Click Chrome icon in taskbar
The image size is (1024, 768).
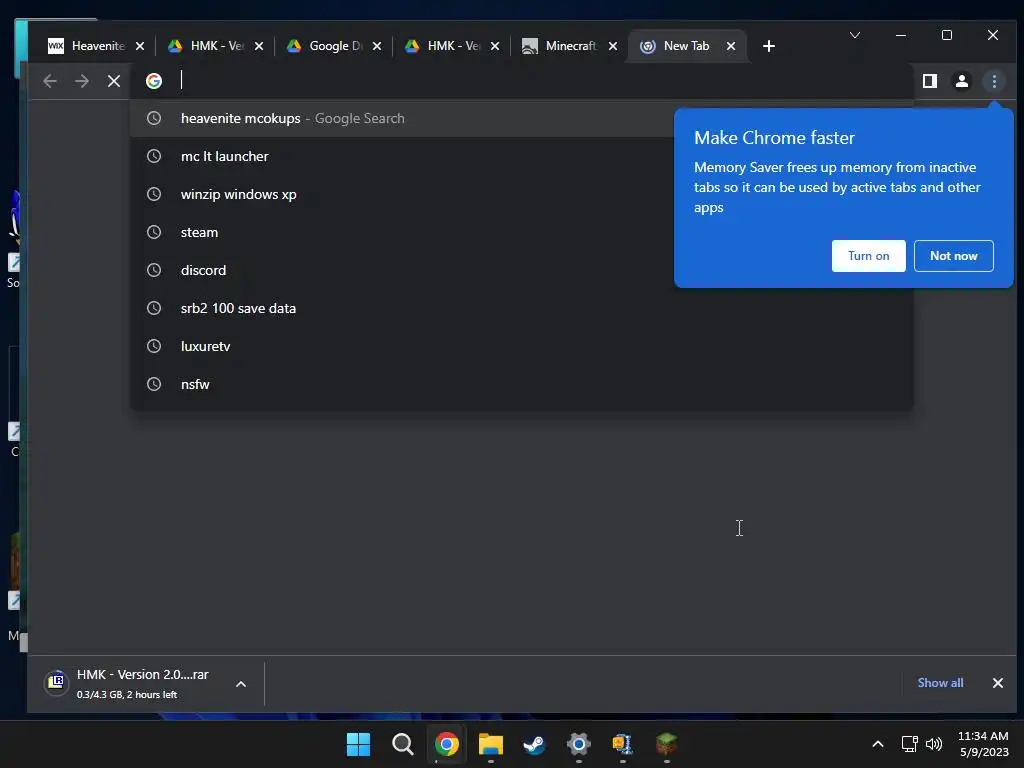click(447, 744)
